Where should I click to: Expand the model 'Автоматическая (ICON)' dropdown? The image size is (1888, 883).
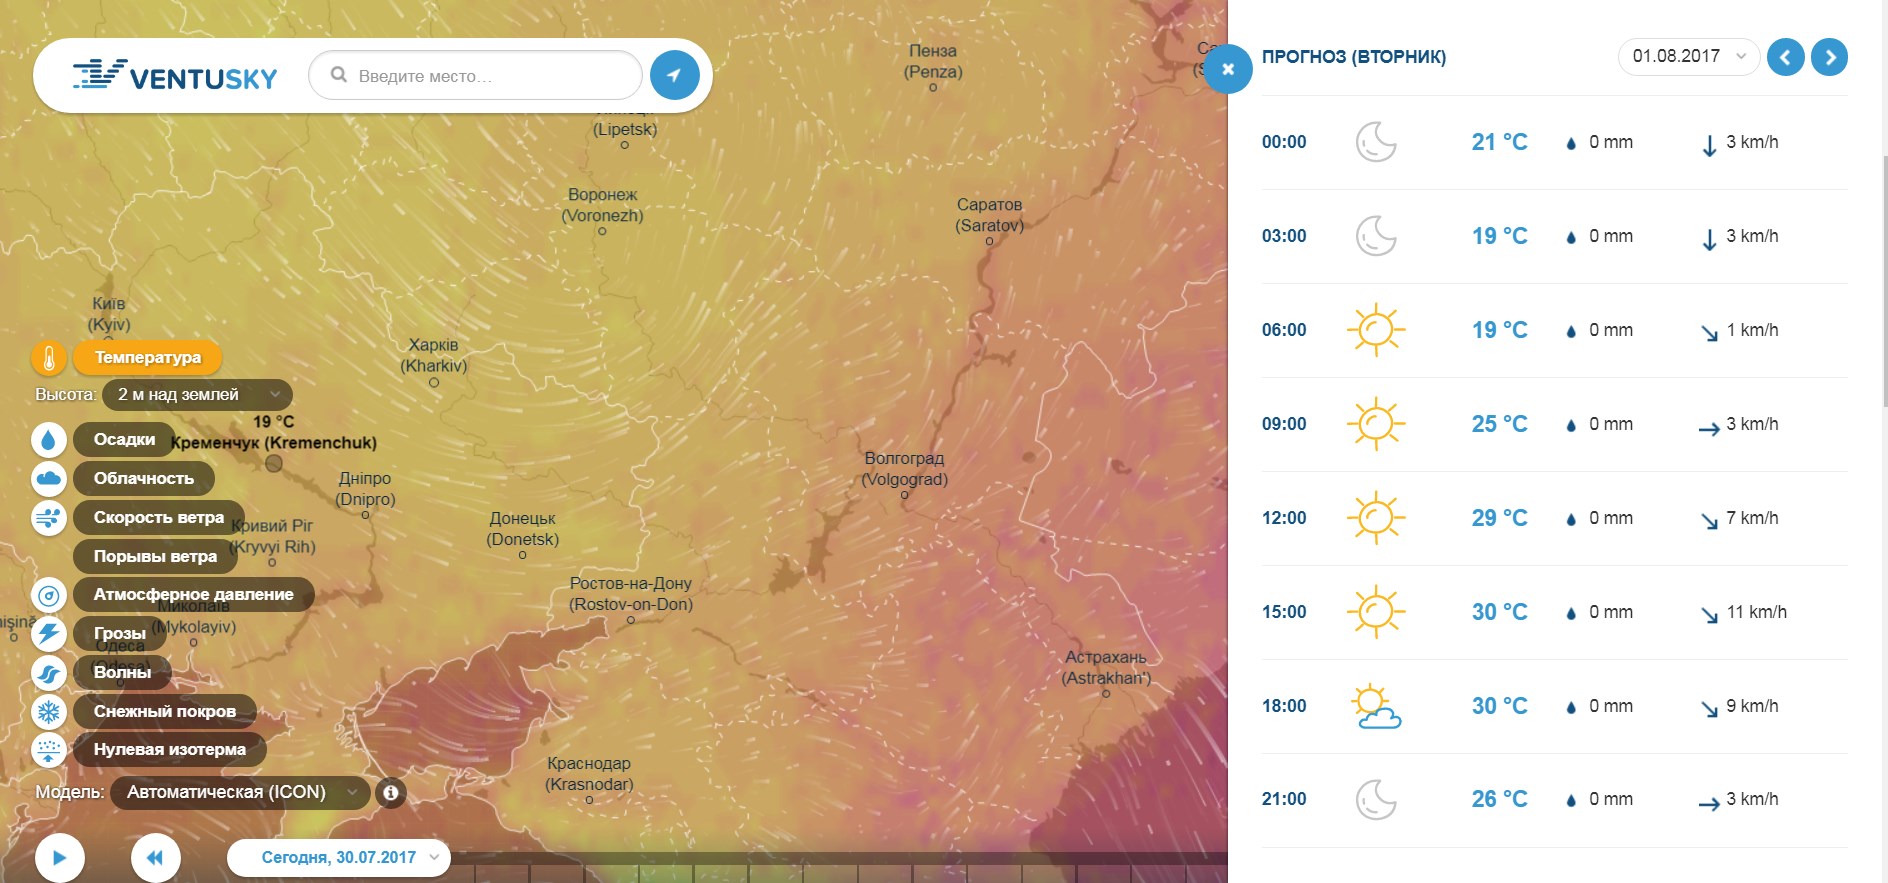click(x=240, y=792)
